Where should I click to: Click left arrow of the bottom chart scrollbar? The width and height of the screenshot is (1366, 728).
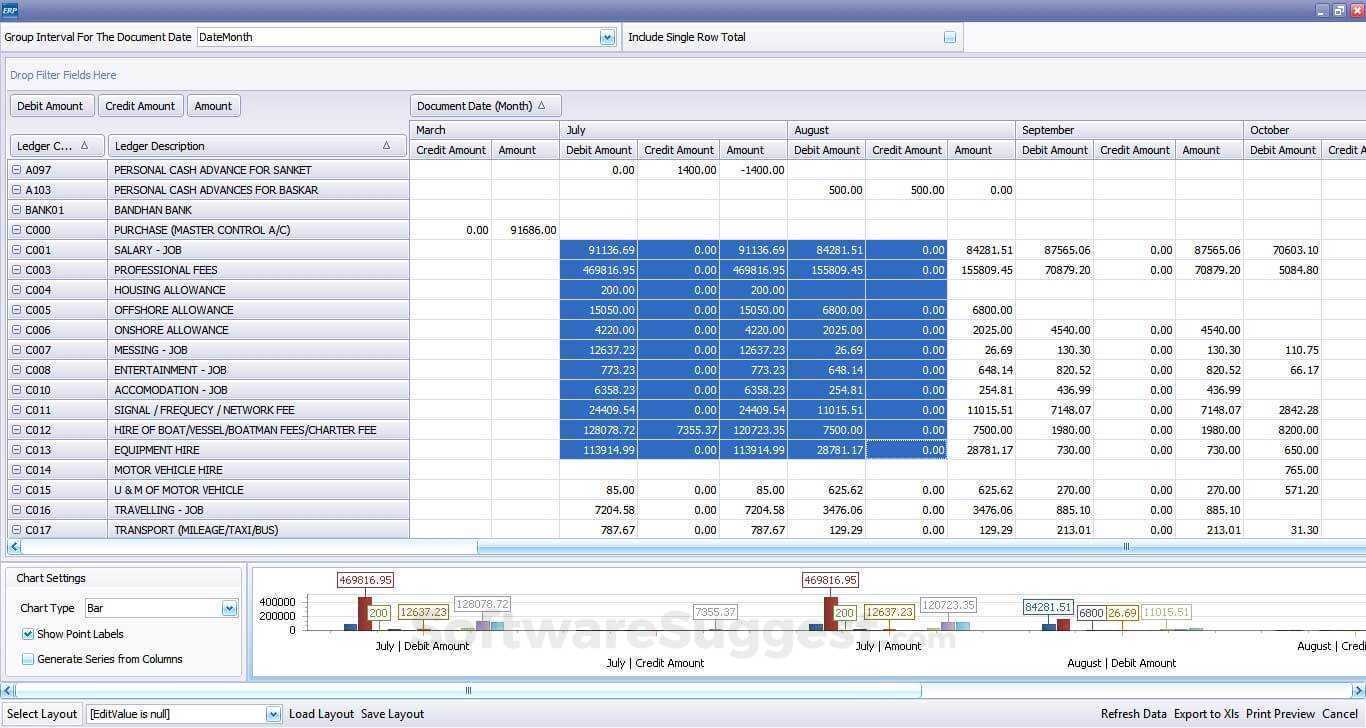click(8, 690)
